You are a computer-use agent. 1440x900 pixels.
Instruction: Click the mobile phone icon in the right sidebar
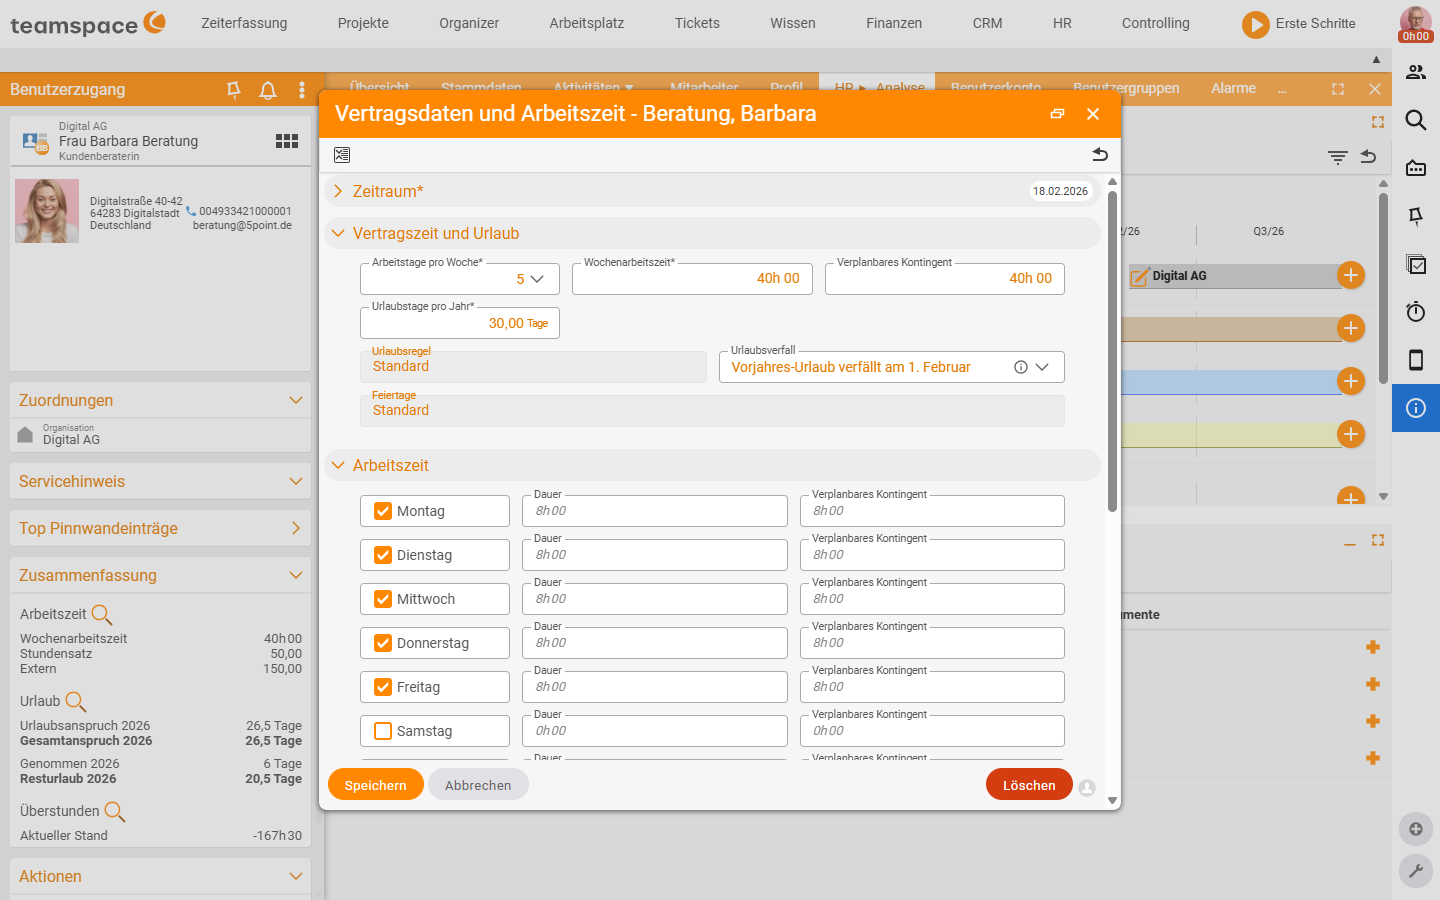click(x=1416, y=360)
